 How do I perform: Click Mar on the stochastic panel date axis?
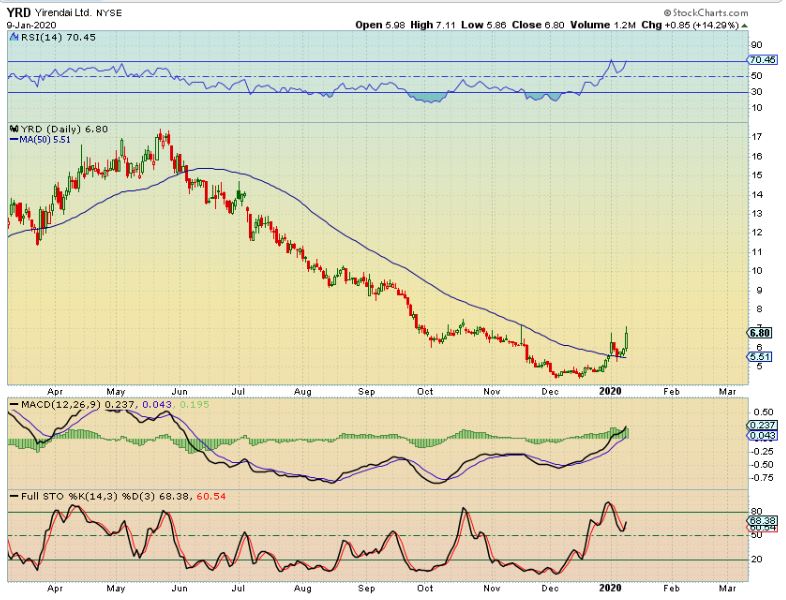coord(727,588)
